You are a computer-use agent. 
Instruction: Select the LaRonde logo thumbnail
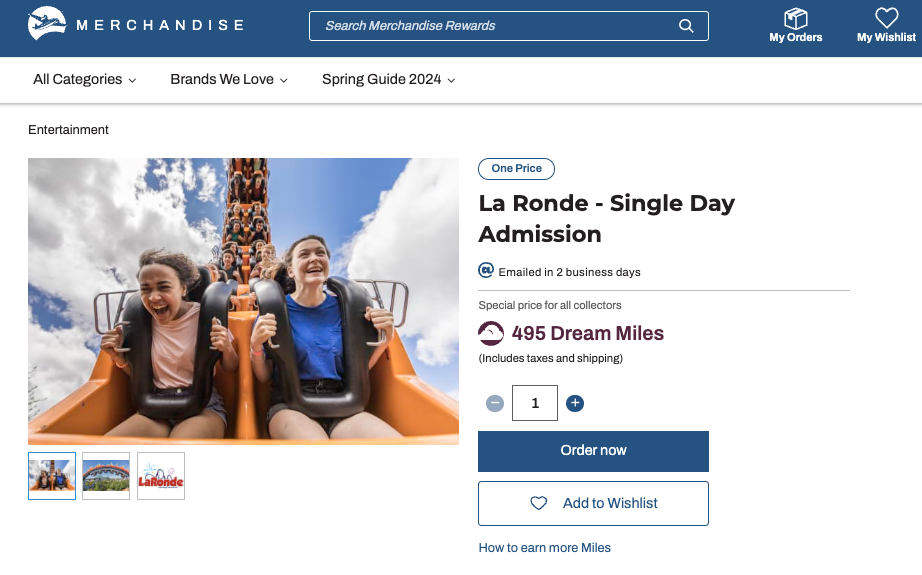[161, 476]
